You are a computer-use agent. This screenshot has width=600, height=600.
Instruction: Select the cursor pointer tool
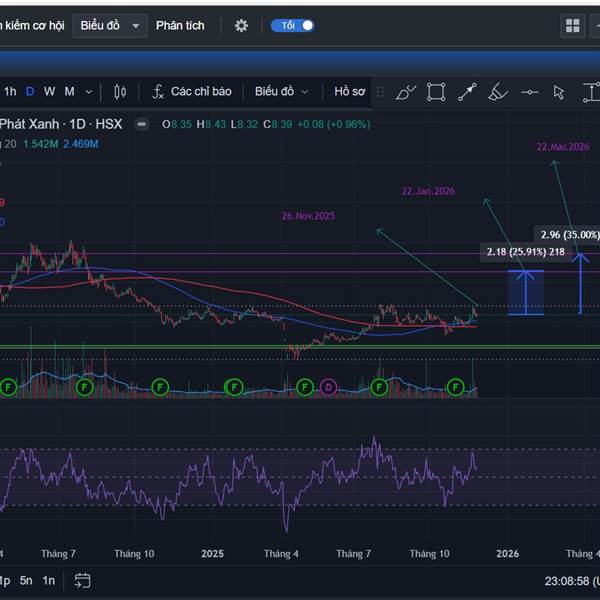pyautogui.click(x=559, y=92)
